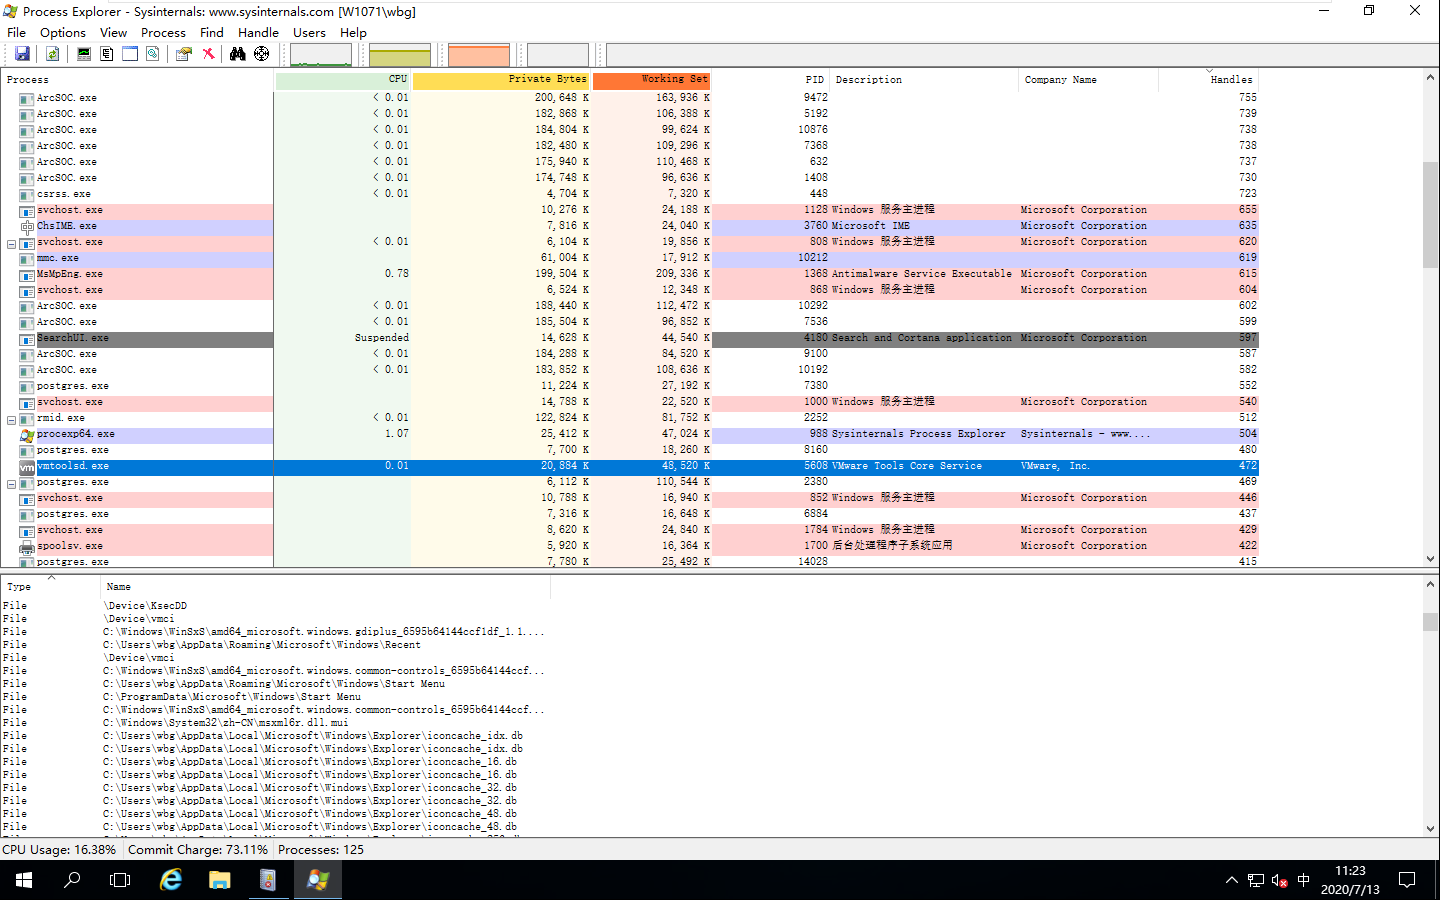Click the yellow commit history mini graph
The height and width of the screenshot is (900, 1440).
[x=400, y=55]
